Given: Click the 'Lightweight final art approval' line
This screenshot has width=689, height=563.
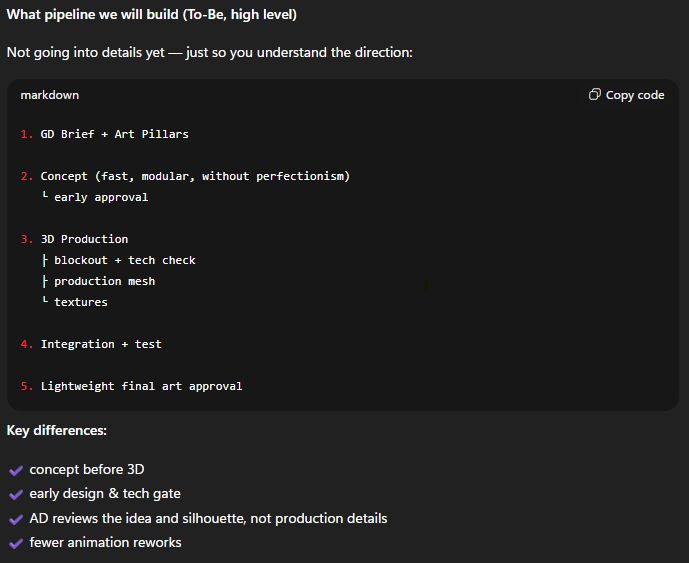Looking at the screenshot, I should [141, 386].
